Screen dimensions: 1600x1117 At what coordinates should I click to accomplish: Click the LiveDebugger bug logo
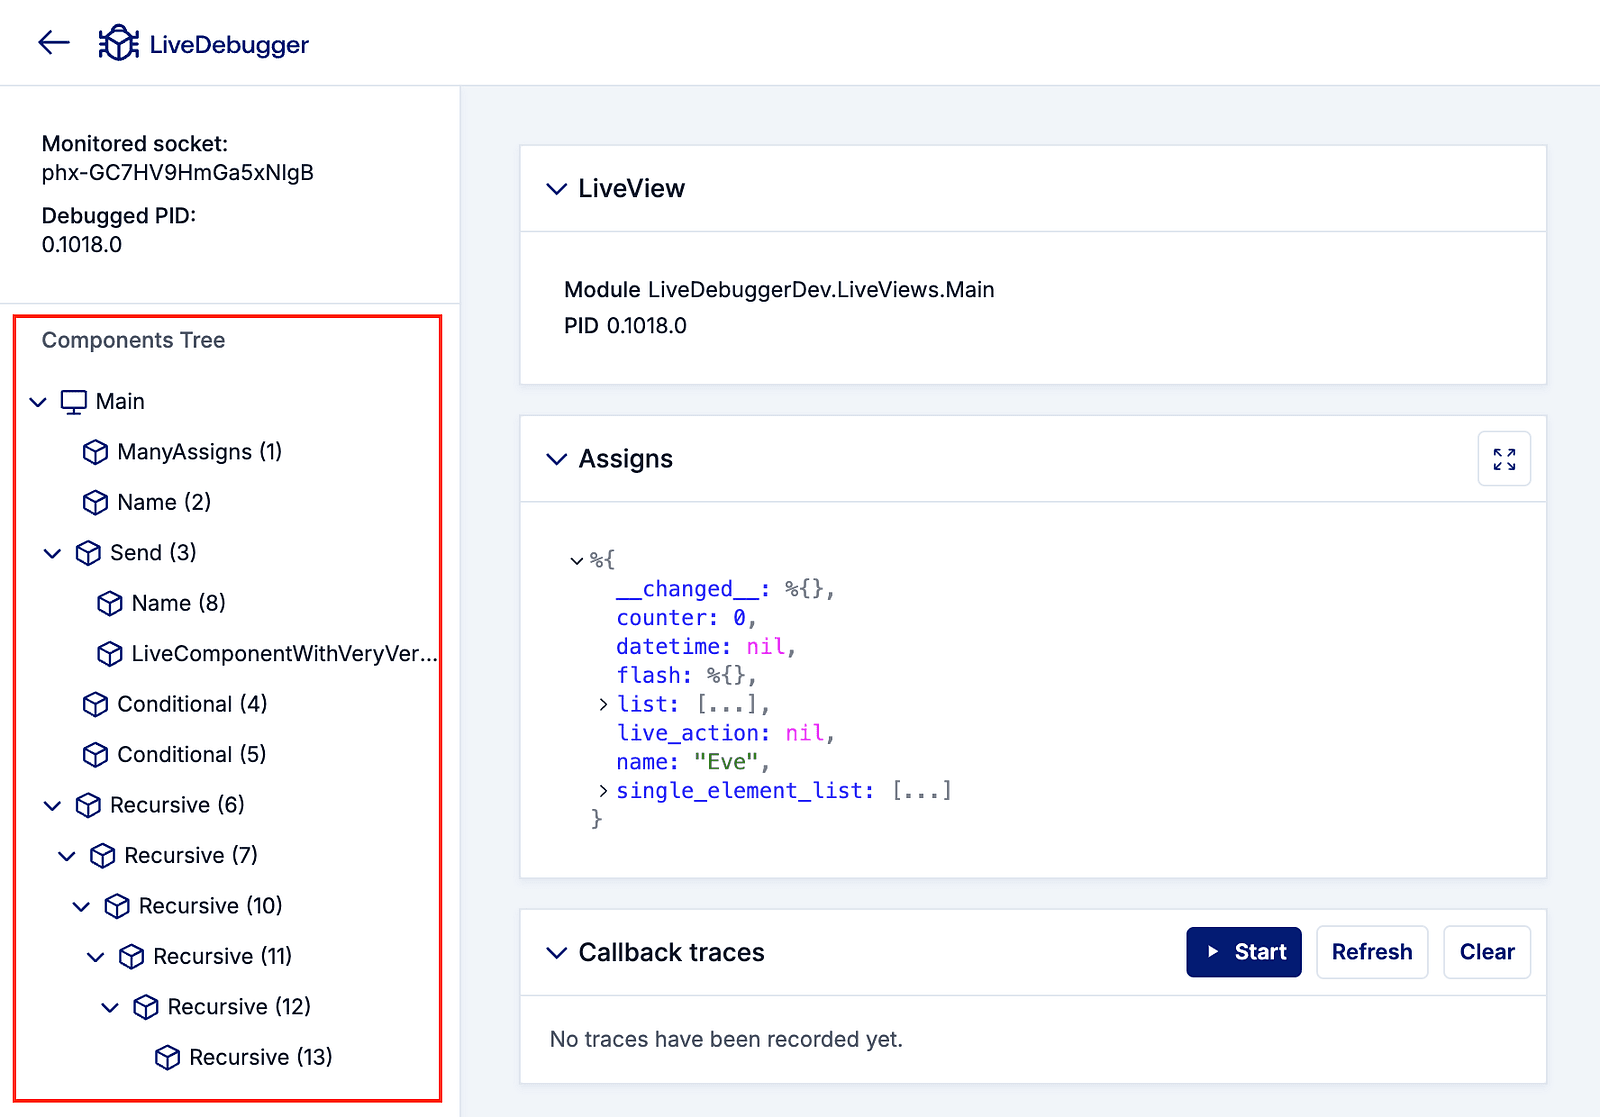pos(118,43)
